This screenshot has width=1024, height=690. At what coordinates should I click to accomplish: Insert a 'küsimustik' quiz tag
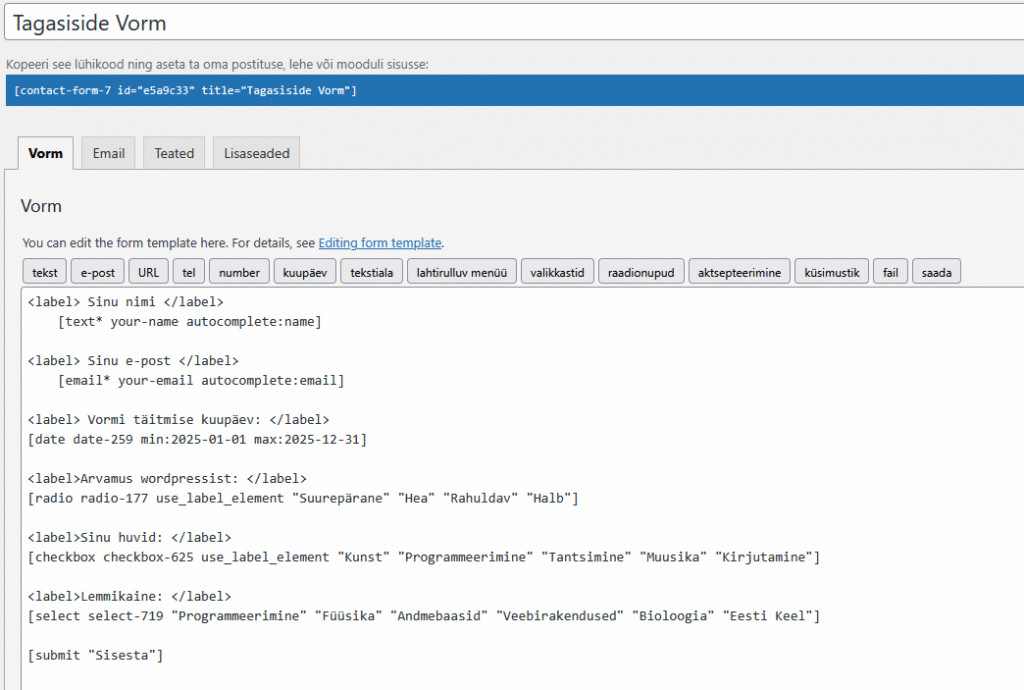click(x=832, y=272)
